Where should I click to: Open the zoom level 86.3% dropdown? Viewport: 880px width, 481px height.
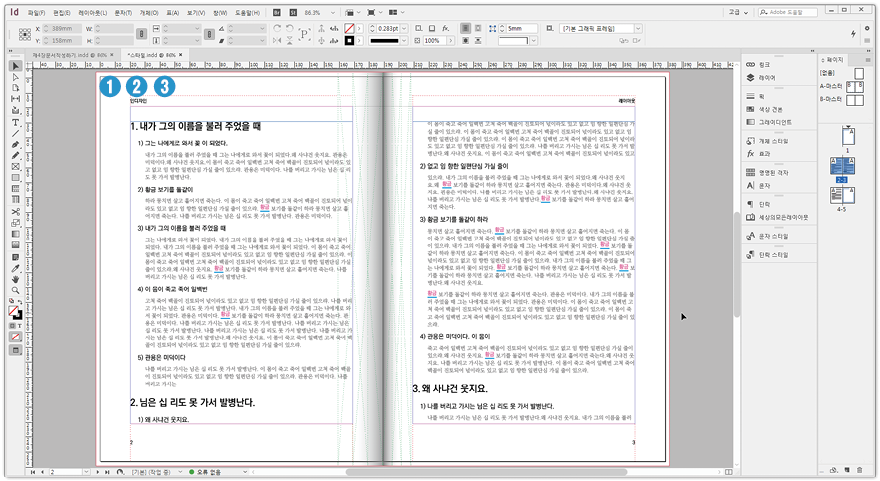click(333, 12)
